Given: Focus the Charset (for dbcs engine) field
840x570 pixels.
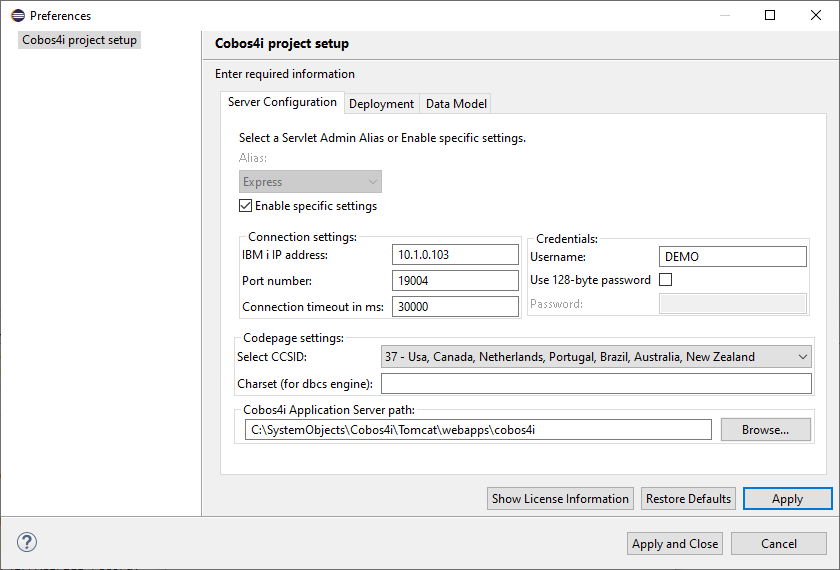Looking at the screenshot, I should pyautogui.click(x=596, y=384).
